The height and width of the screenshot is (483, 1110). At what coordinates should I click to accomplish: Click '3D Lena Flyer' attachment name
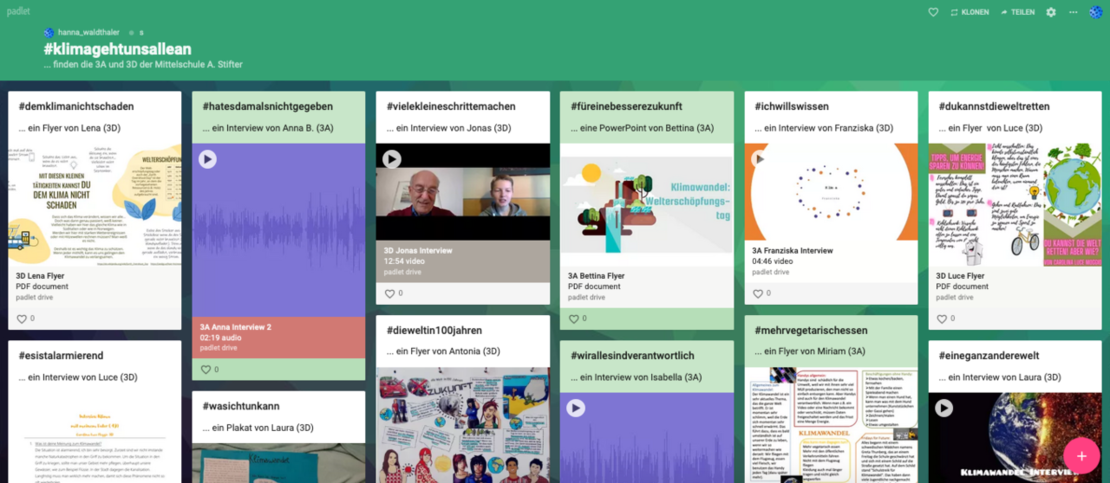[x=40, y=276]
